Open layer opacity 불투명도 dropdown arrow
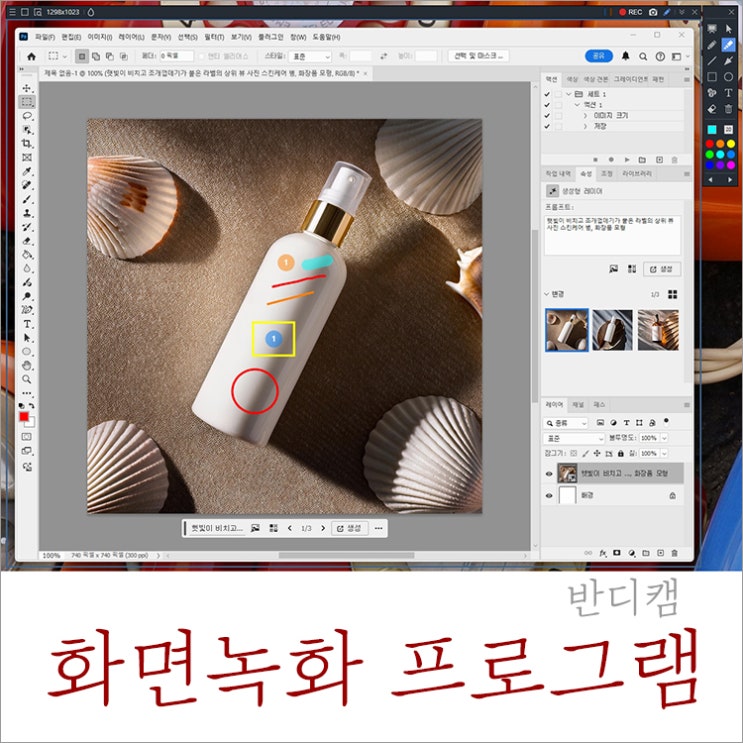This screenshot has width=743, height=743. [664, 438]
